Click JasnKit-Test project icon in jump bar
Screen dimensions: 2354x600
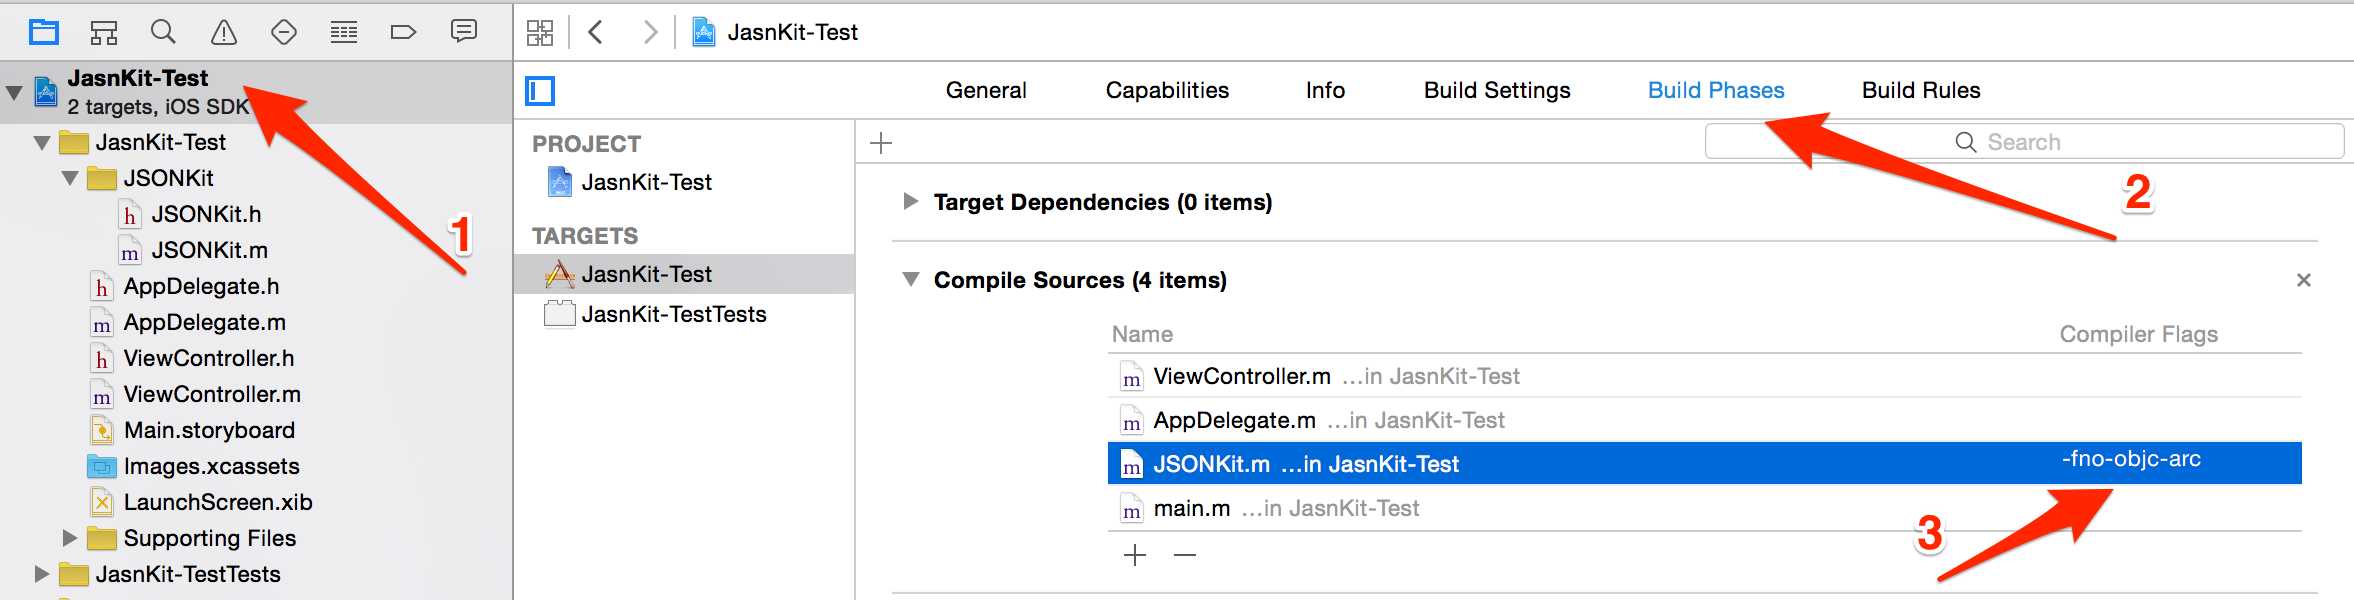coord(704,32)
